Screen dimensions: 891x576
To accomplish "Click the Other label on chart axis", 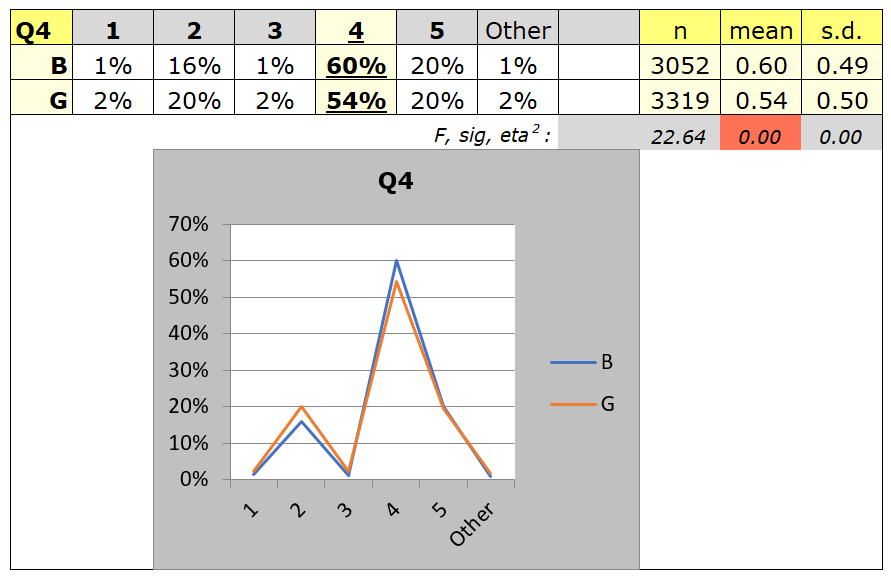I will tap(472, 524).
